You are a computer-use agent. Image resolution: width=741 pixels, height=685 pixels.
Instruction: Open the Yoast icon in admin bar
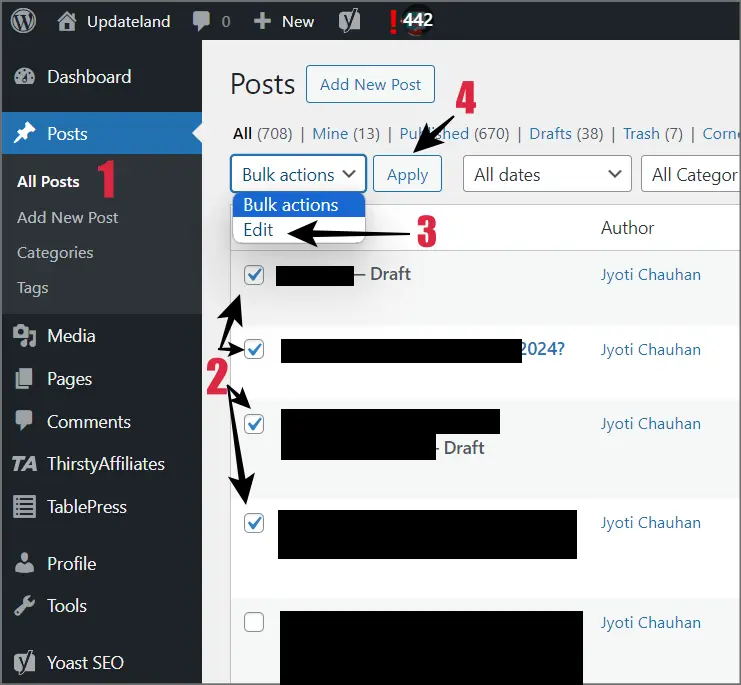pos(349,21)
